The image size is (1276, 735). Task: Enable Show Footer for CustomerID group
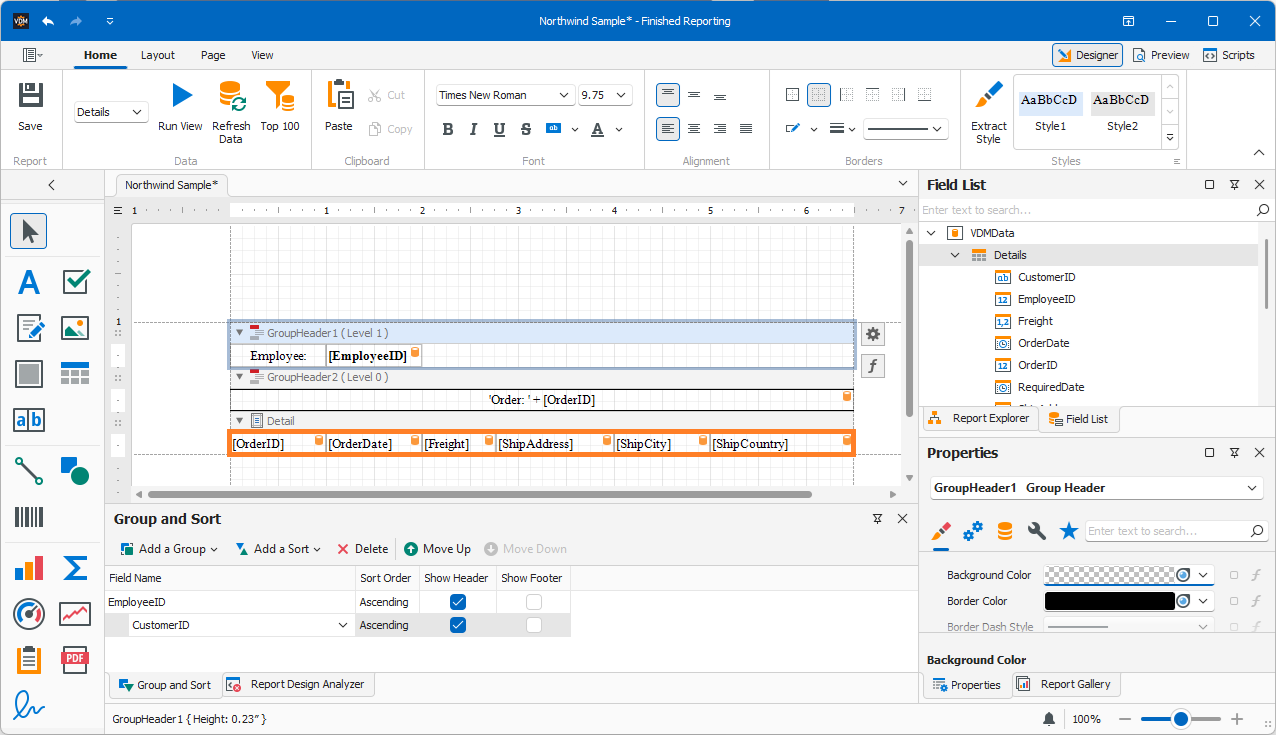(533, 624)
